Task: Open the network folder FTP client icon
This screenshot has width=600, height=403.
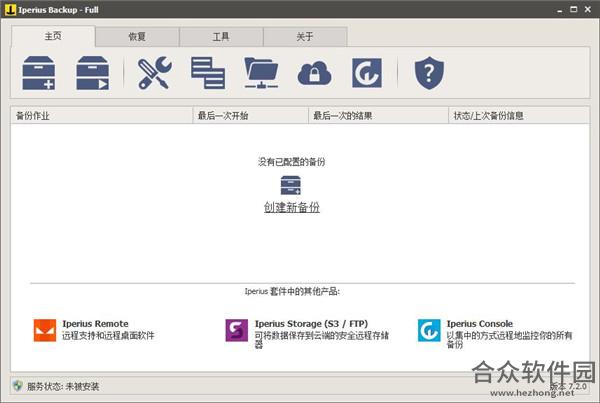Action: tap(261, 73)
